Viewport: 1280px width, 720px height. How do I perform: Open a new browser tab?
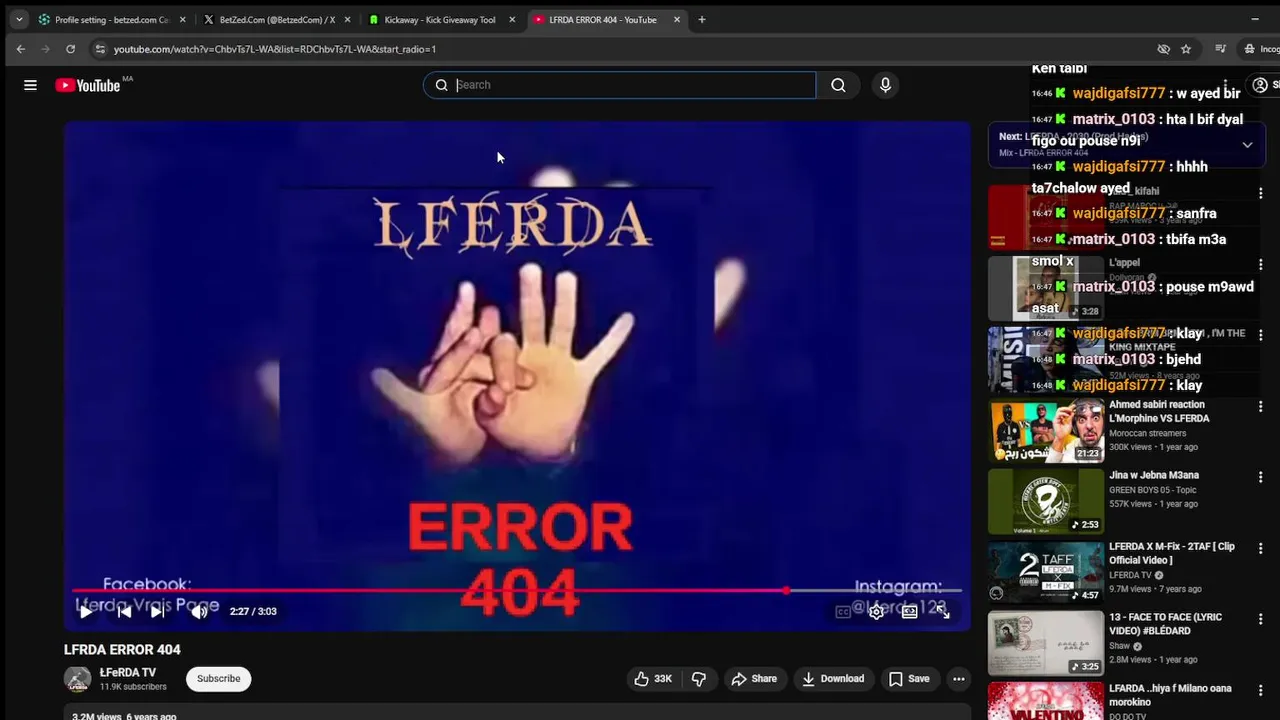pos(701,19)
